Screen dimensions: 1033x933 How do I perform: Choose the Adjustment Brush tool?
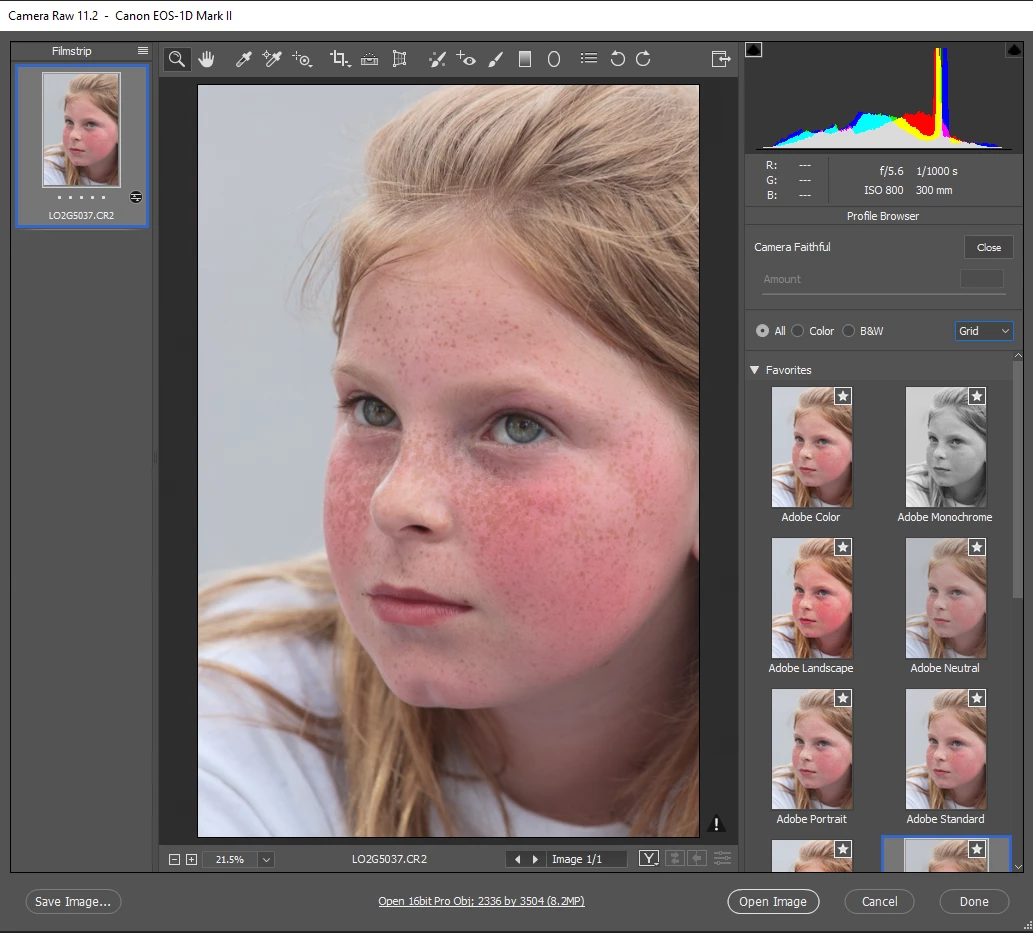coord(495,59)
